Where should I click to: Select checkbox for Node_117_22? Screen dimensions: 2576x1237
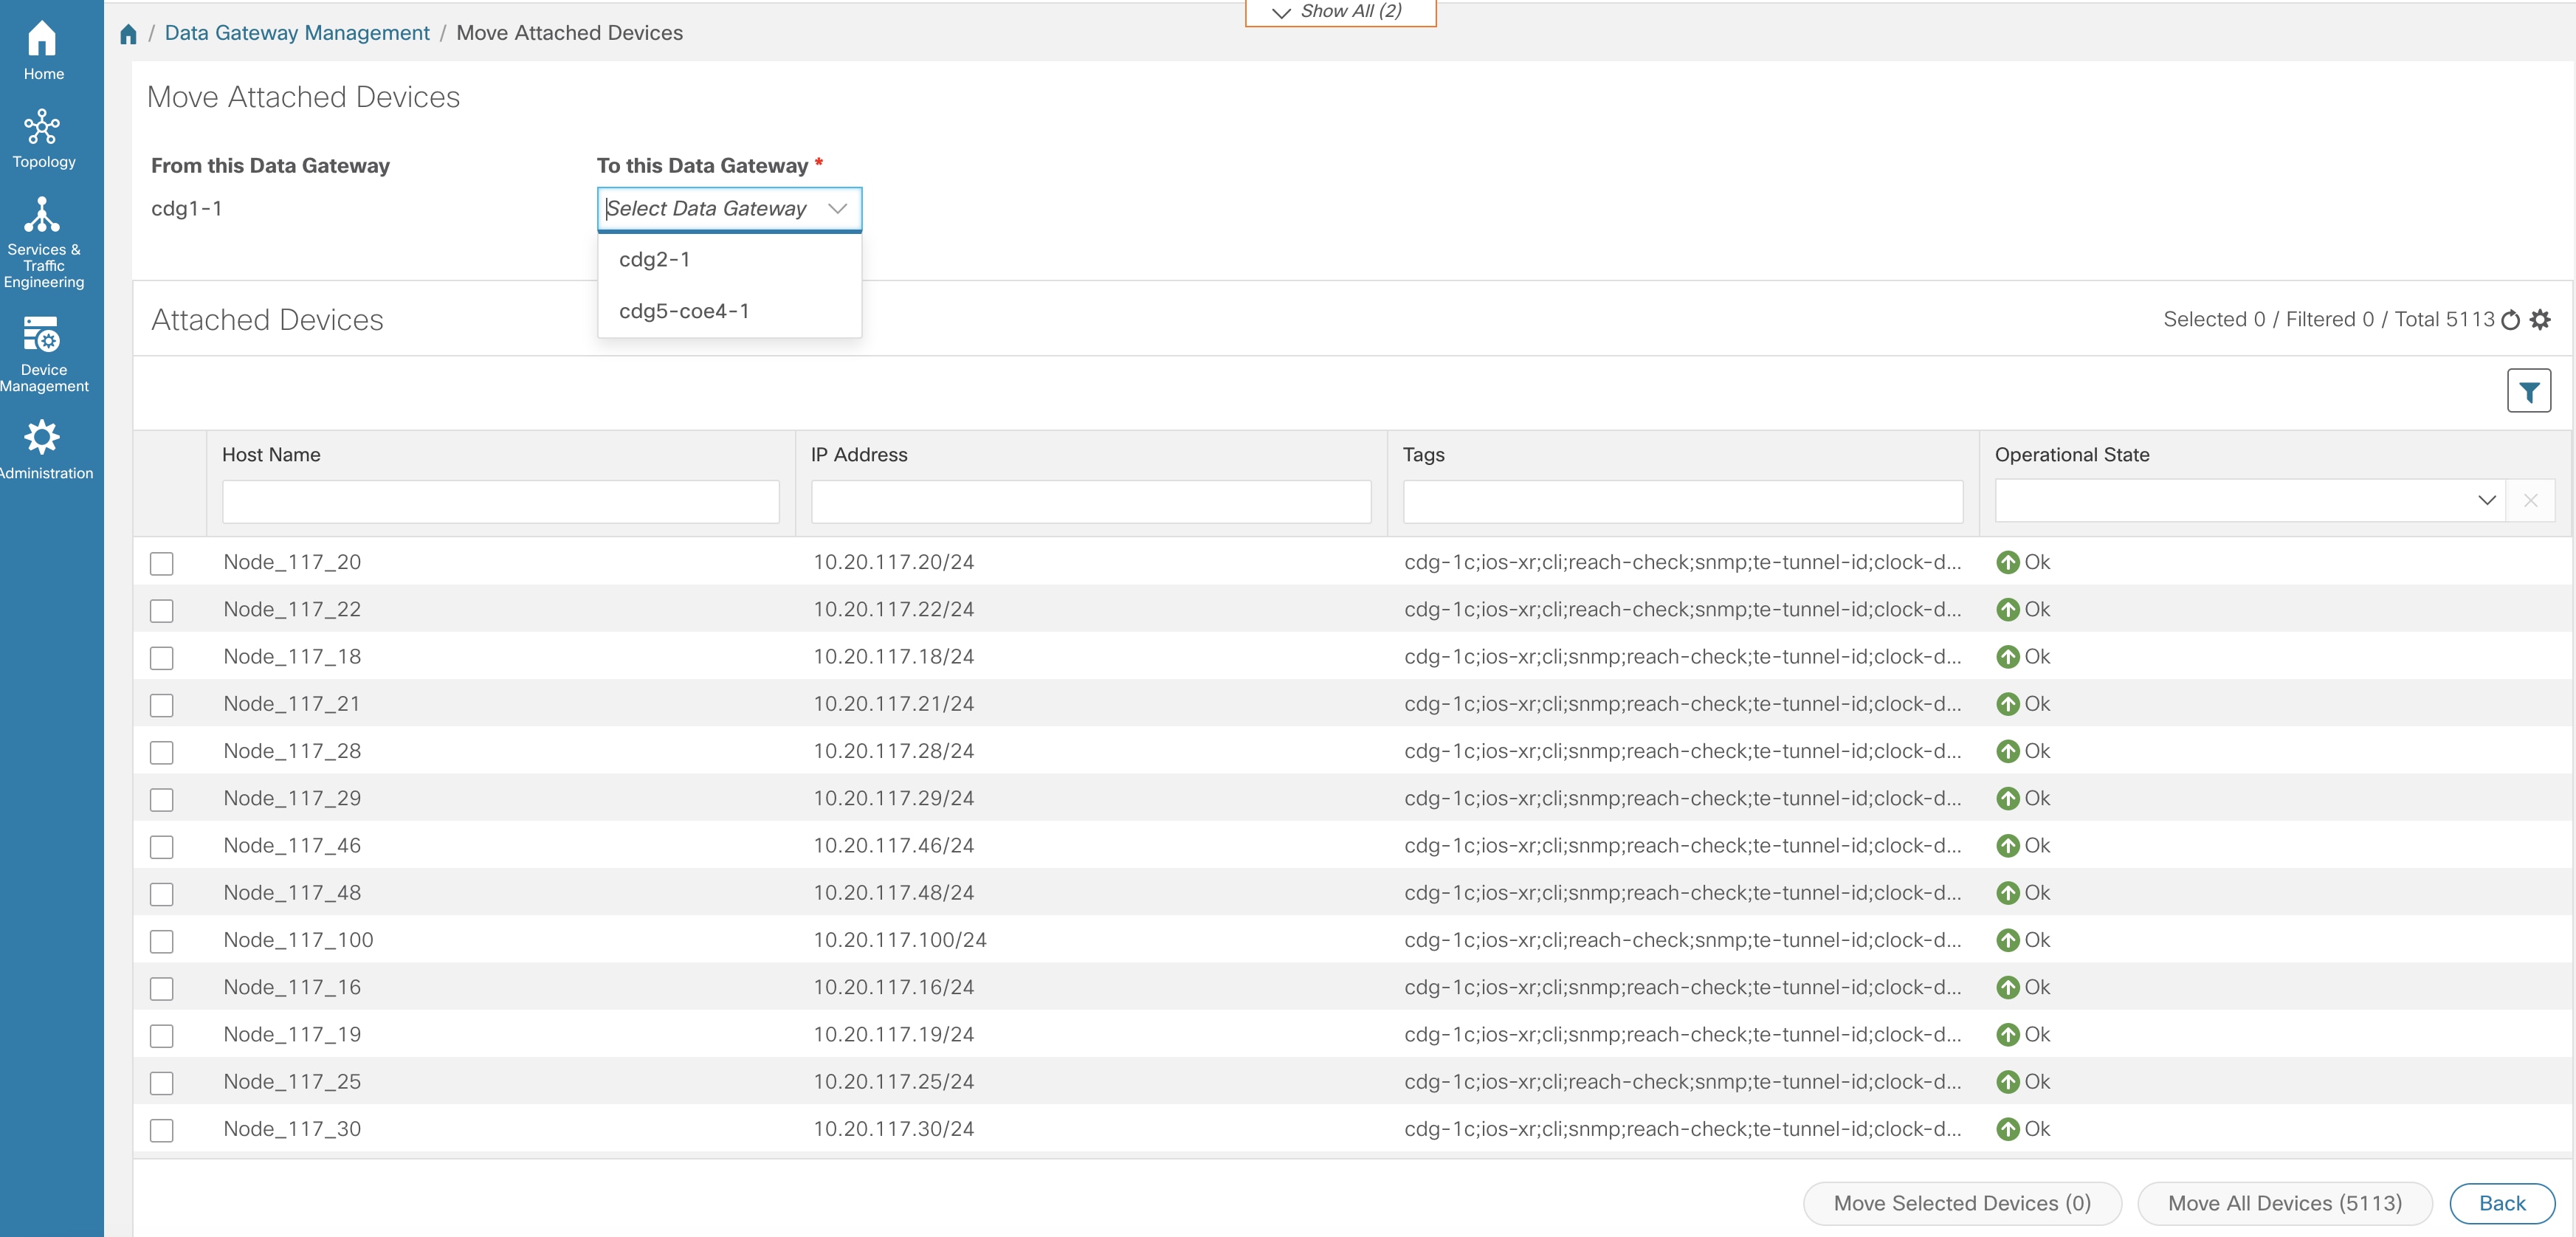pyautogui.click(x=162, y=610)
